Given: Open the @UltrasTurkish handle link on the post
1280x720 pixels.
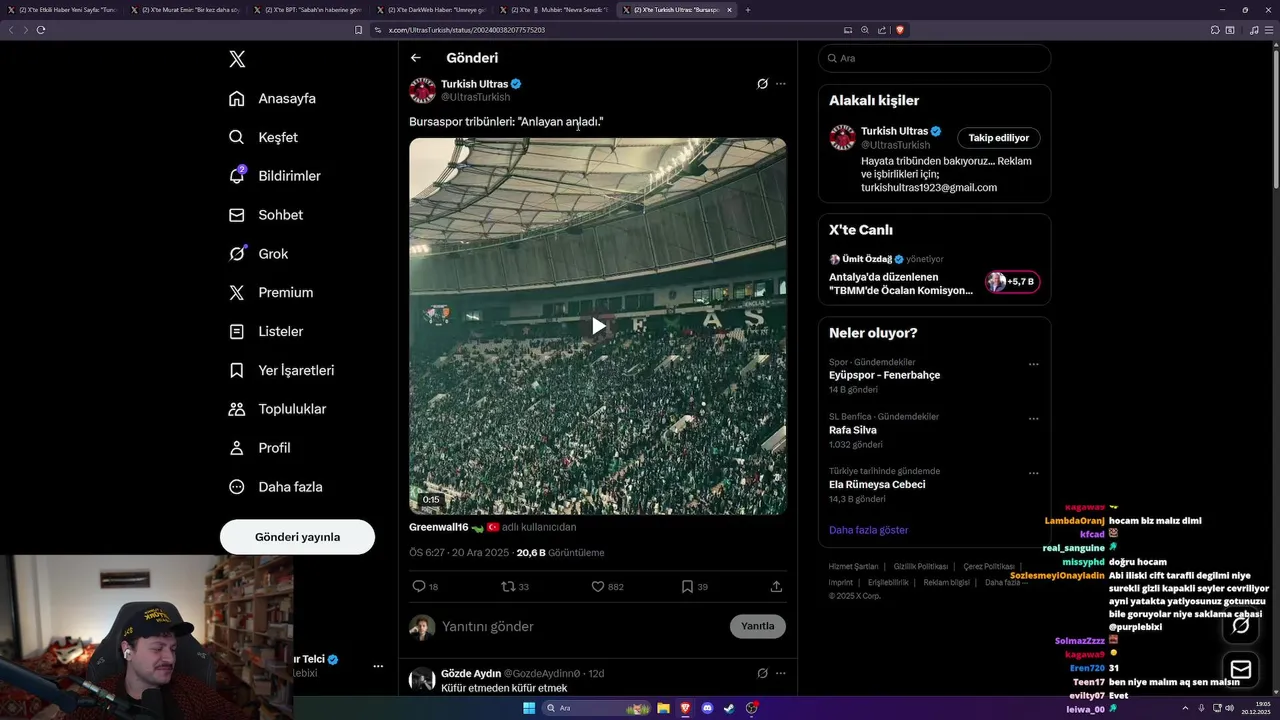Looking at the screenshot, I should coord(476,97).
